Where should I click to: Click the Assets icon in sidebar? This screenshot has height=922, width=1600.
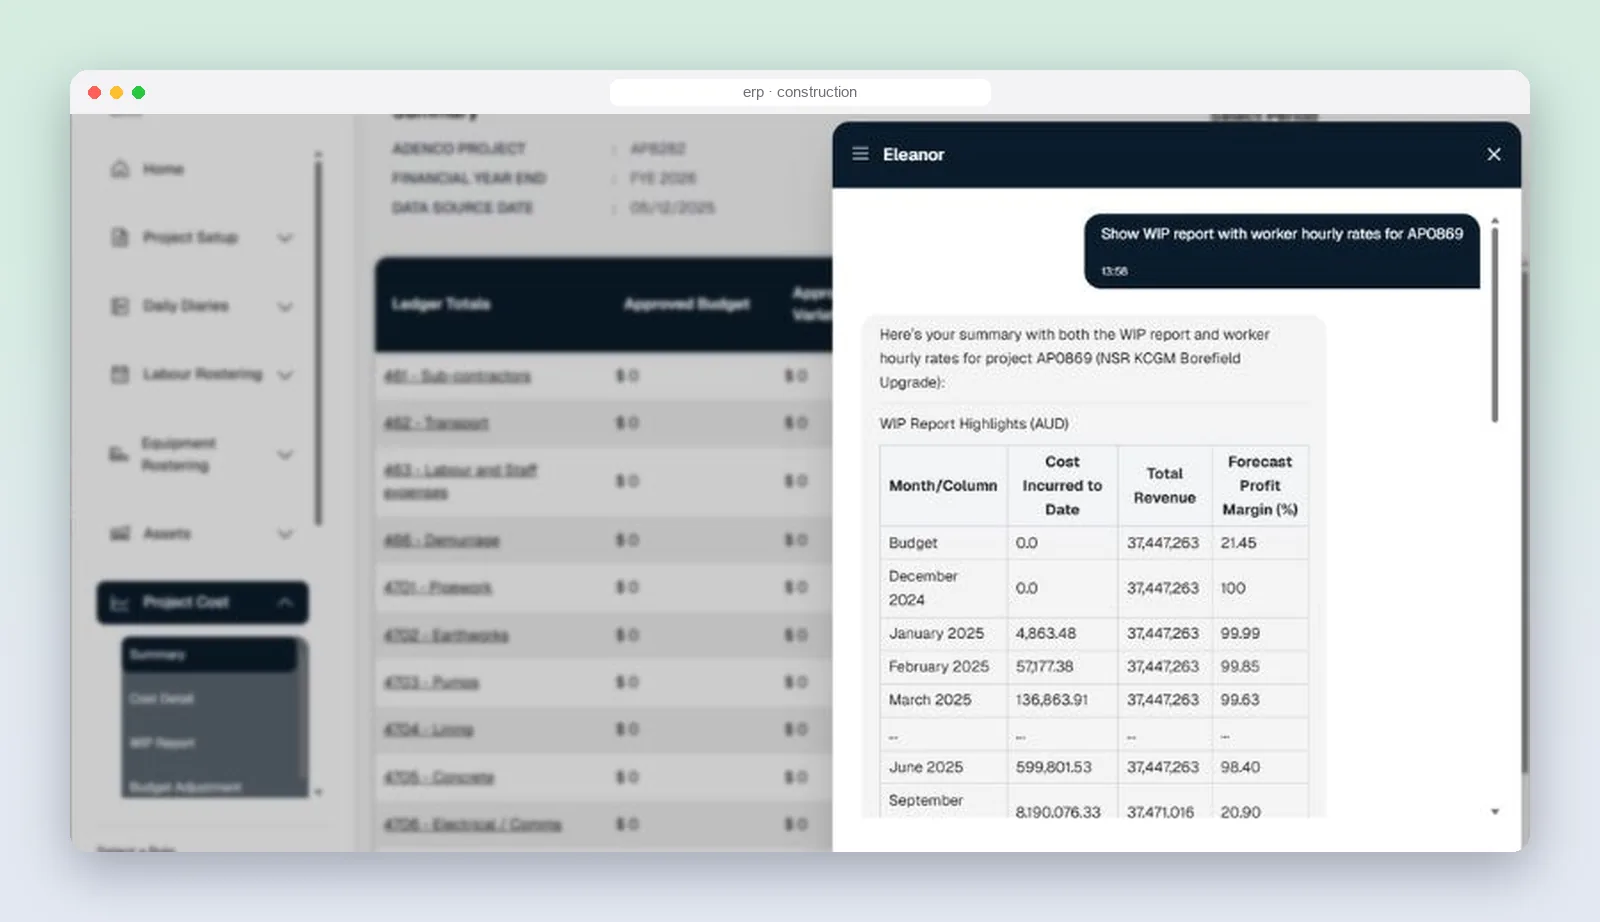120,533
